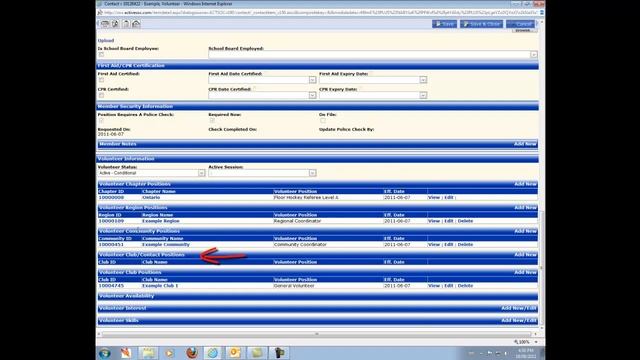Click Add New/Edit for Volunteer Interest
The image size is (640, 360).
(519, 309)
